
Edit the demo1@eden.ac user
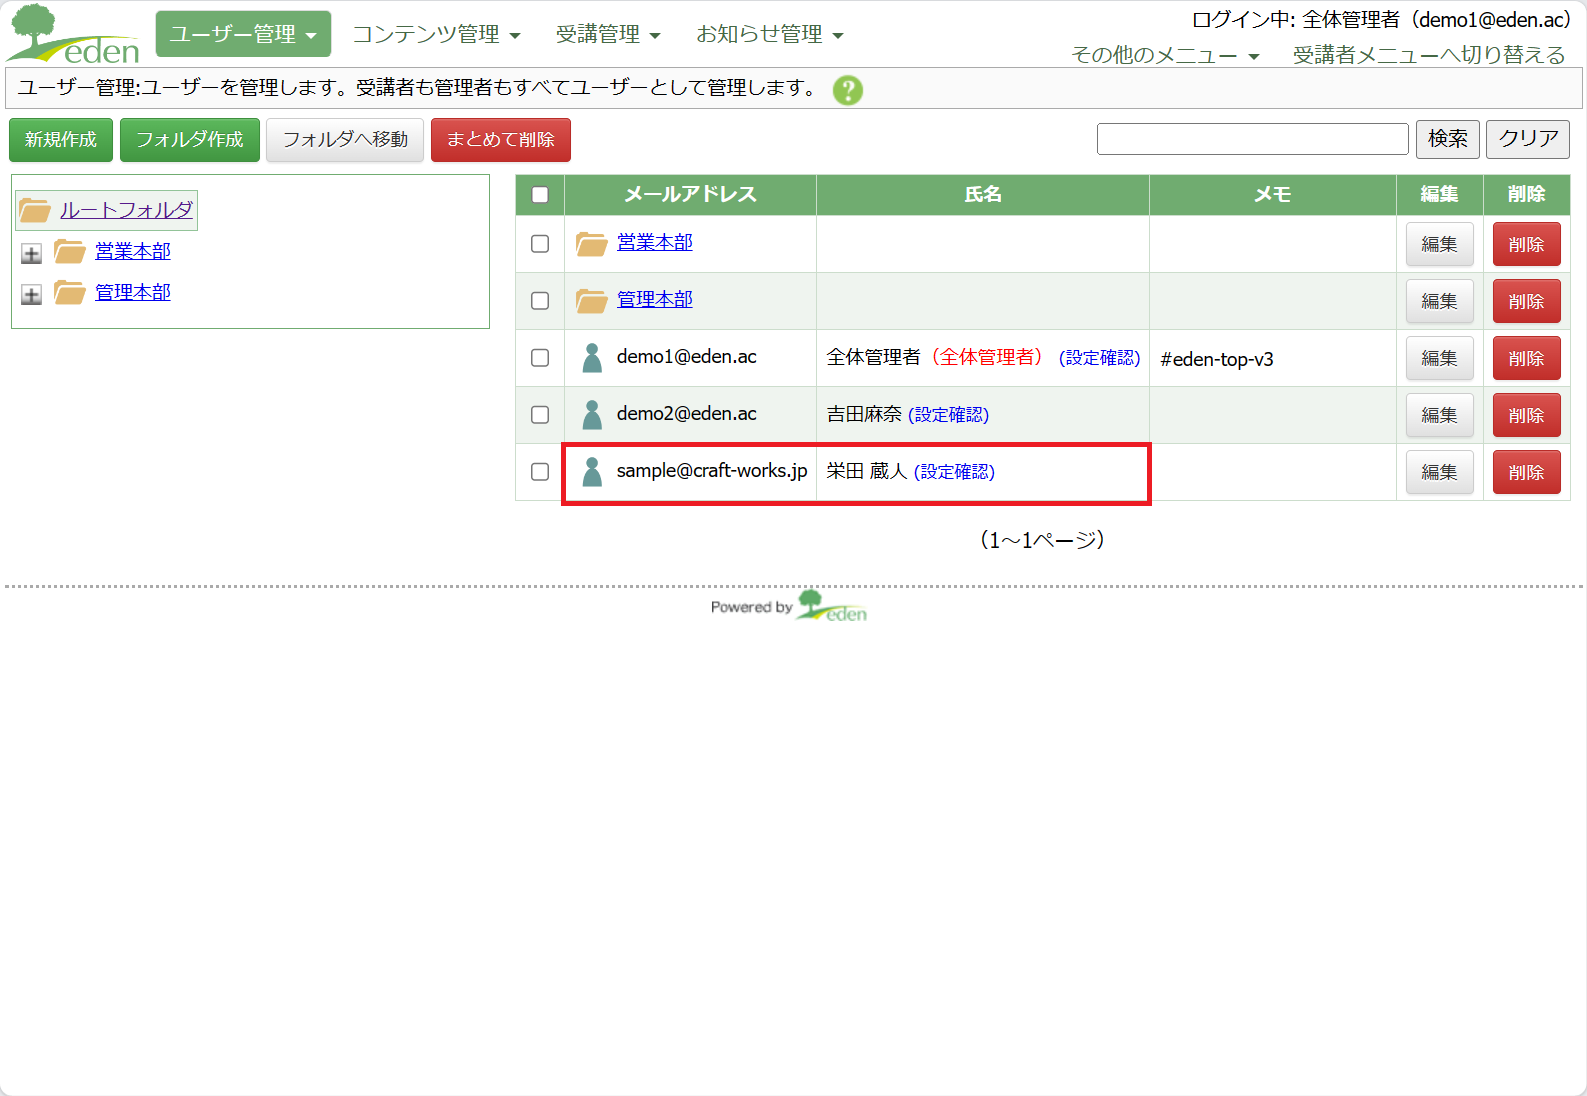(x=1439, y=358)
